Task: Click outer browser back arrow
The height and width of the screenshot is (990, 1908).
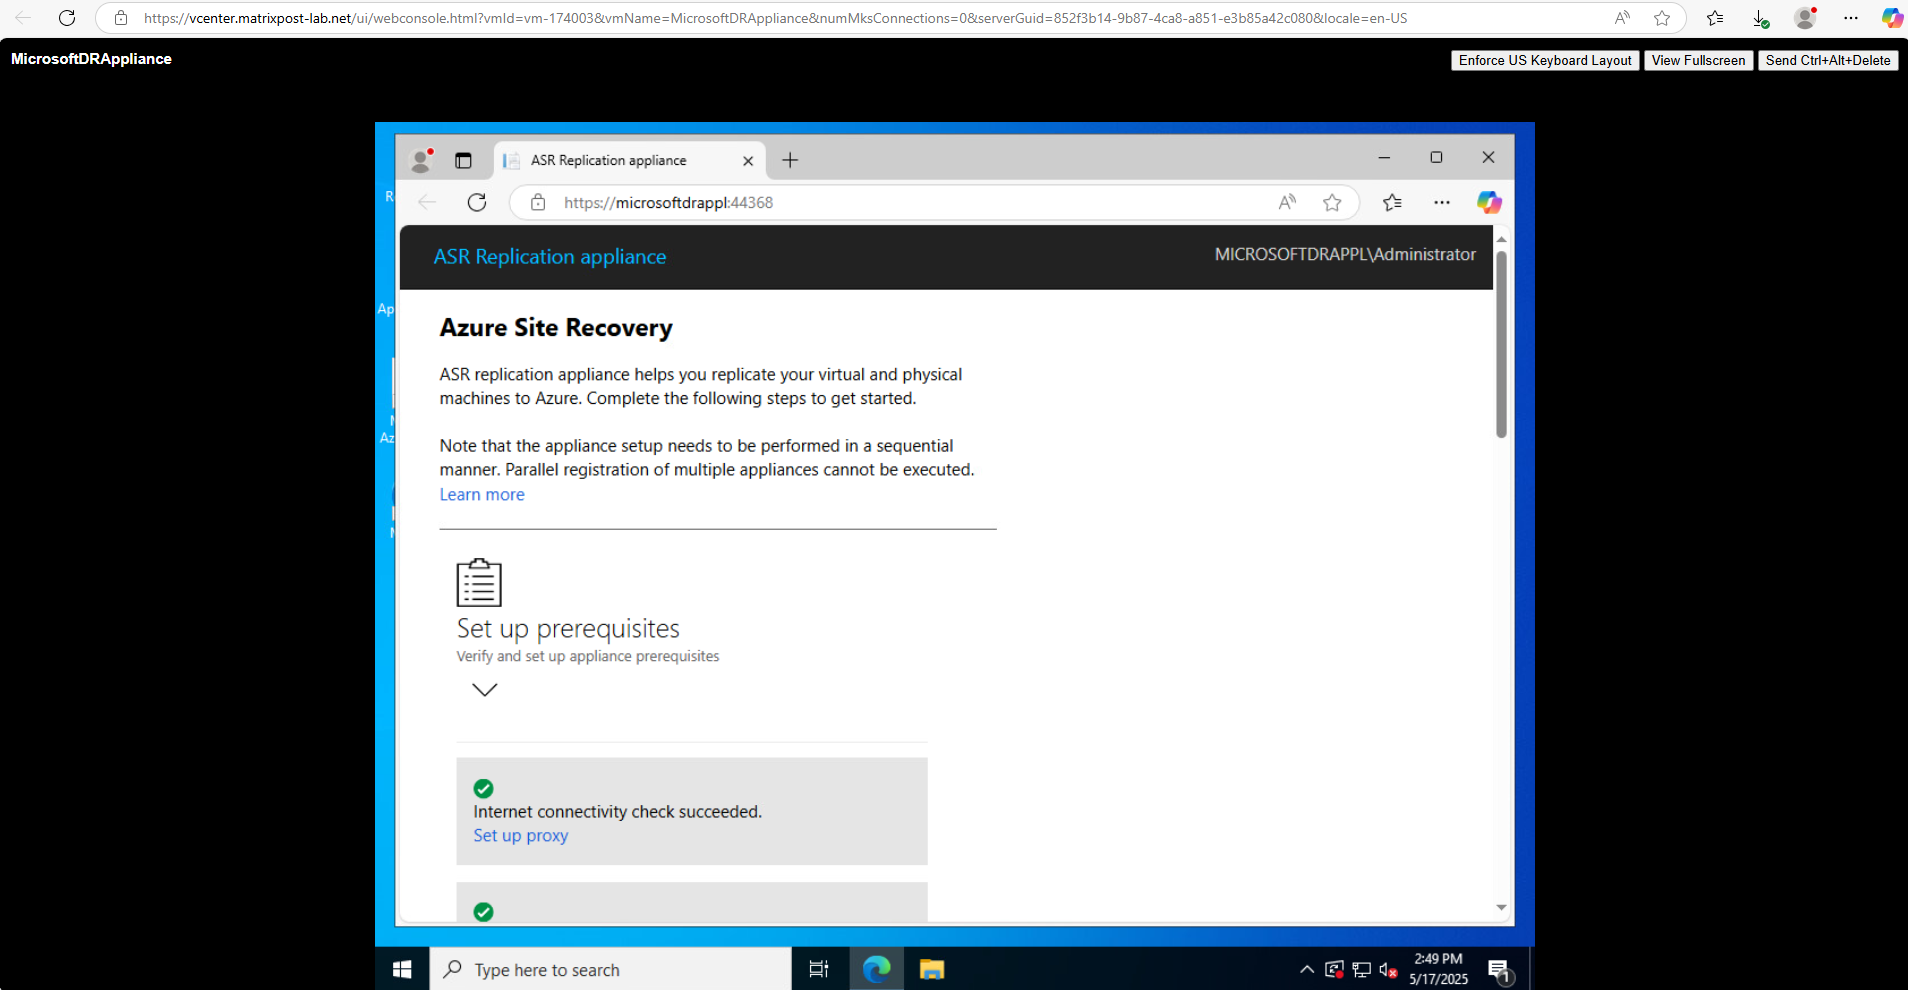Action: click(23, 18)
